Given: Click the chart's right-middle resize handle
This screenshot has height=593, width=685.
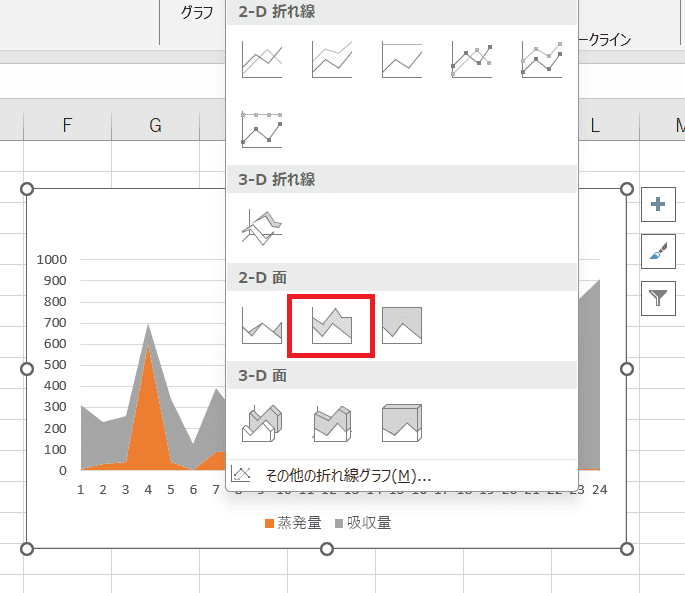Looking at the screenshot, I should point(627,369).
